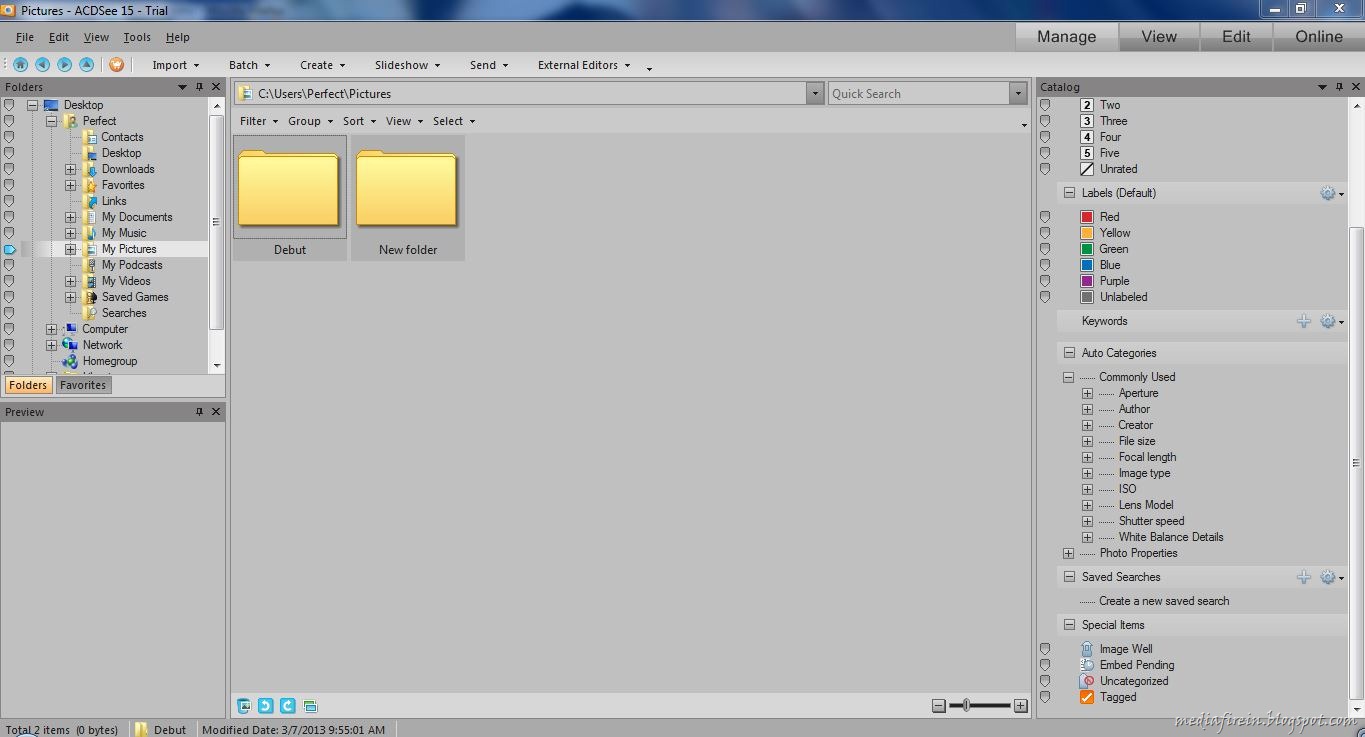The height and width of the screenshot is (737, 1365).
Task: Open the File menu
Action: point(25,37)
